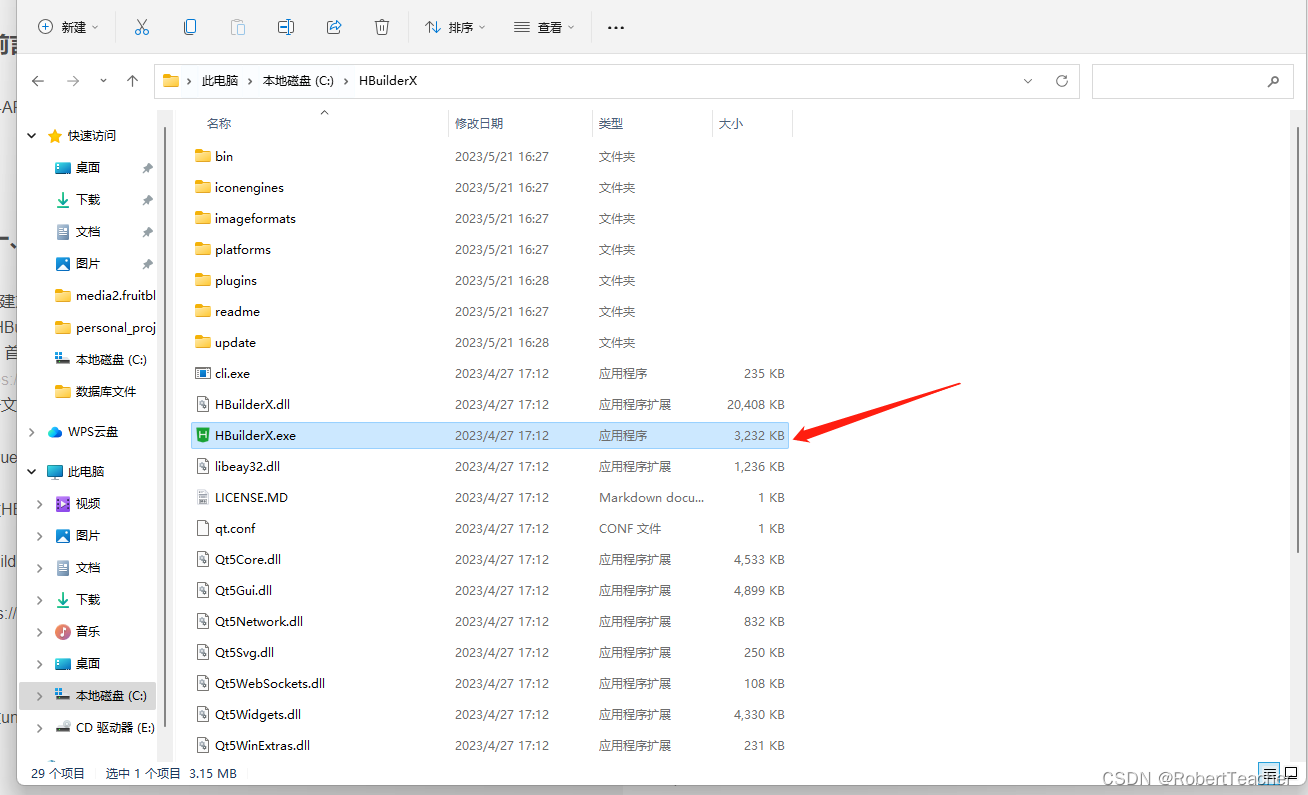Select the iconengines folder row
Screen dimensions: 1308x795
(x=490, y=187)
